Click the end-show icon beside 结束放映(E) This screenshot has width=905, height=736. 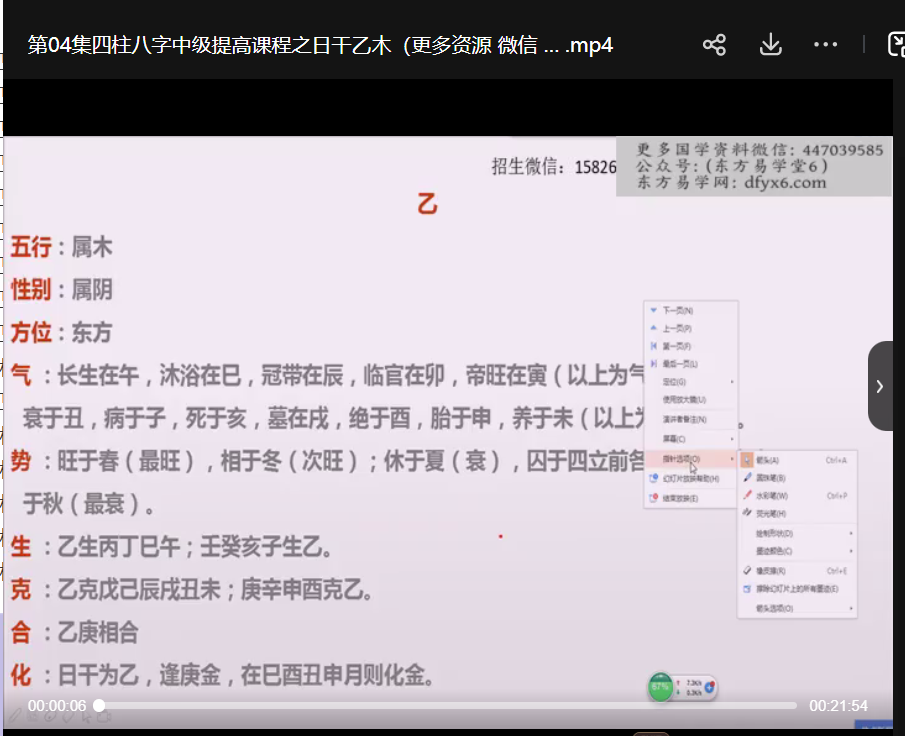[x=653, y=498]
